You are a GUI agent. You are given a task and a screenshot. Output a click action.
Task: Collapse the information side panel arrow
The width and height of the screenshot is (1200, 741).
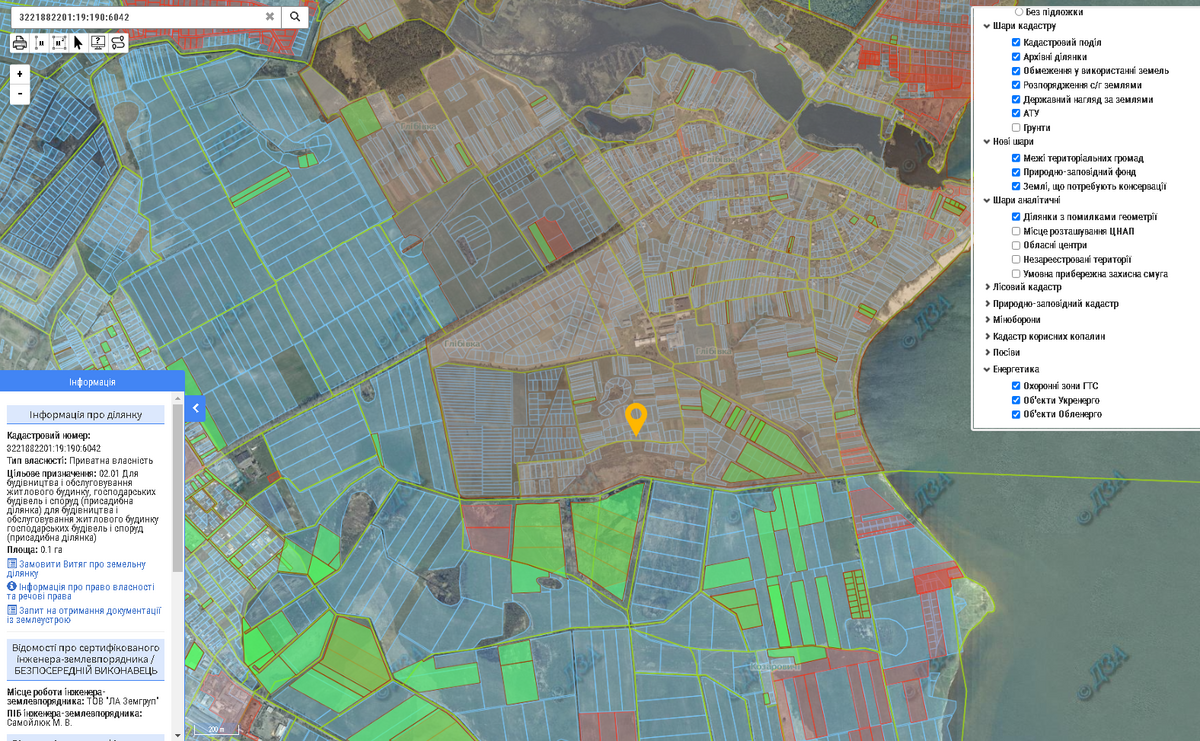(196, 408)
